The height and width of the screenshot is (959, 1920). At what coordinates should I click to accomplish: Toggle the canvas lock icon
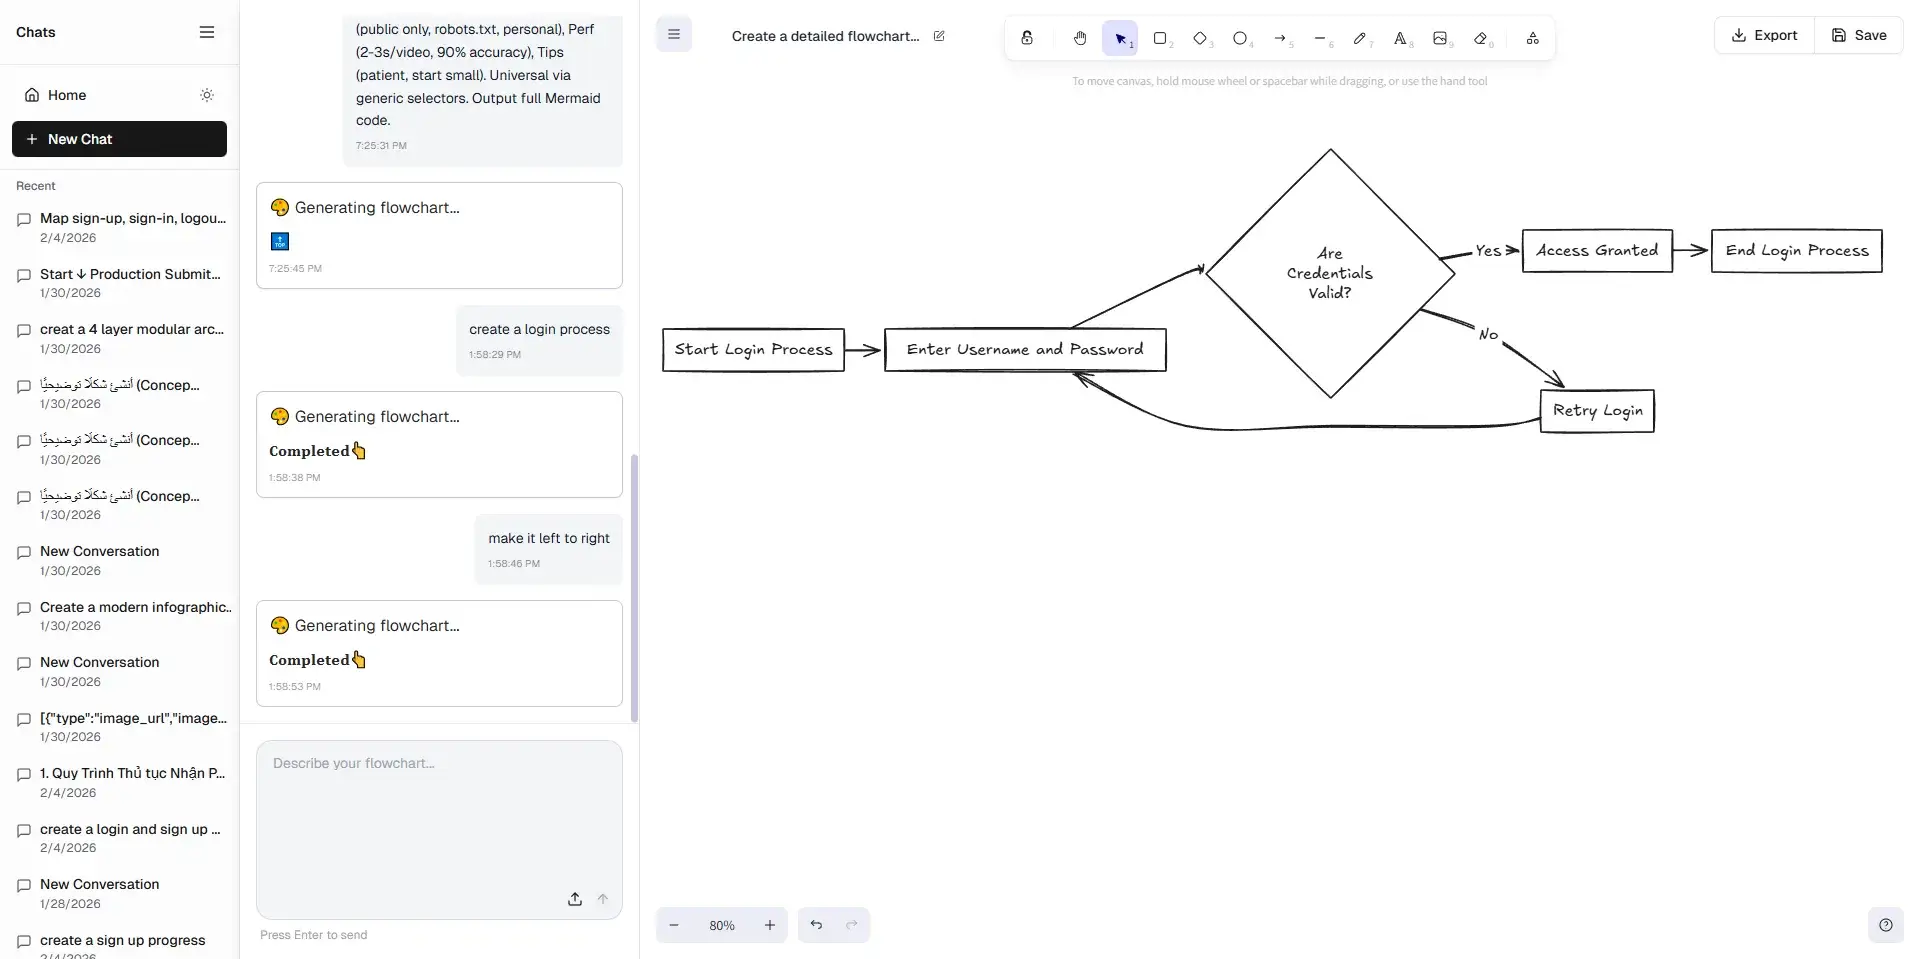pos(1027,38)
